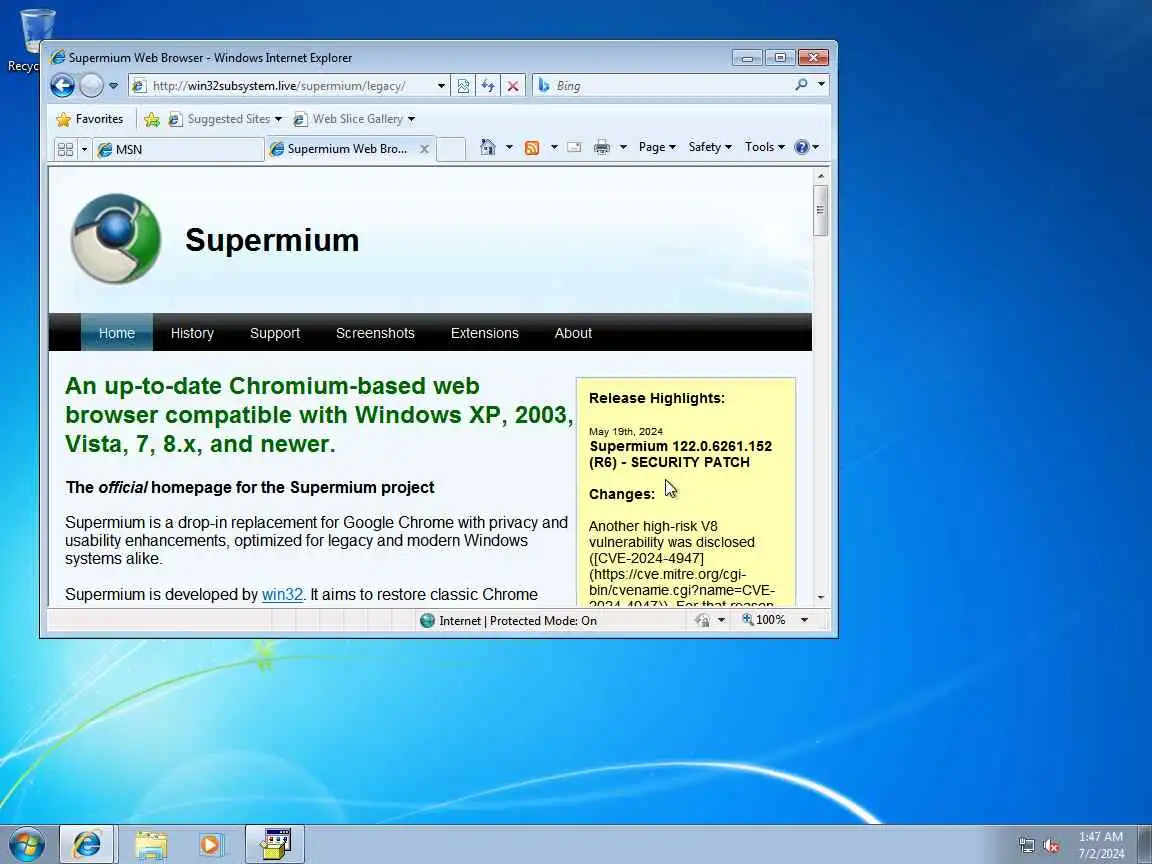Click the vertical scrollbar thumb
This screenshot has width=1152, height=864.
coord(821,211)
